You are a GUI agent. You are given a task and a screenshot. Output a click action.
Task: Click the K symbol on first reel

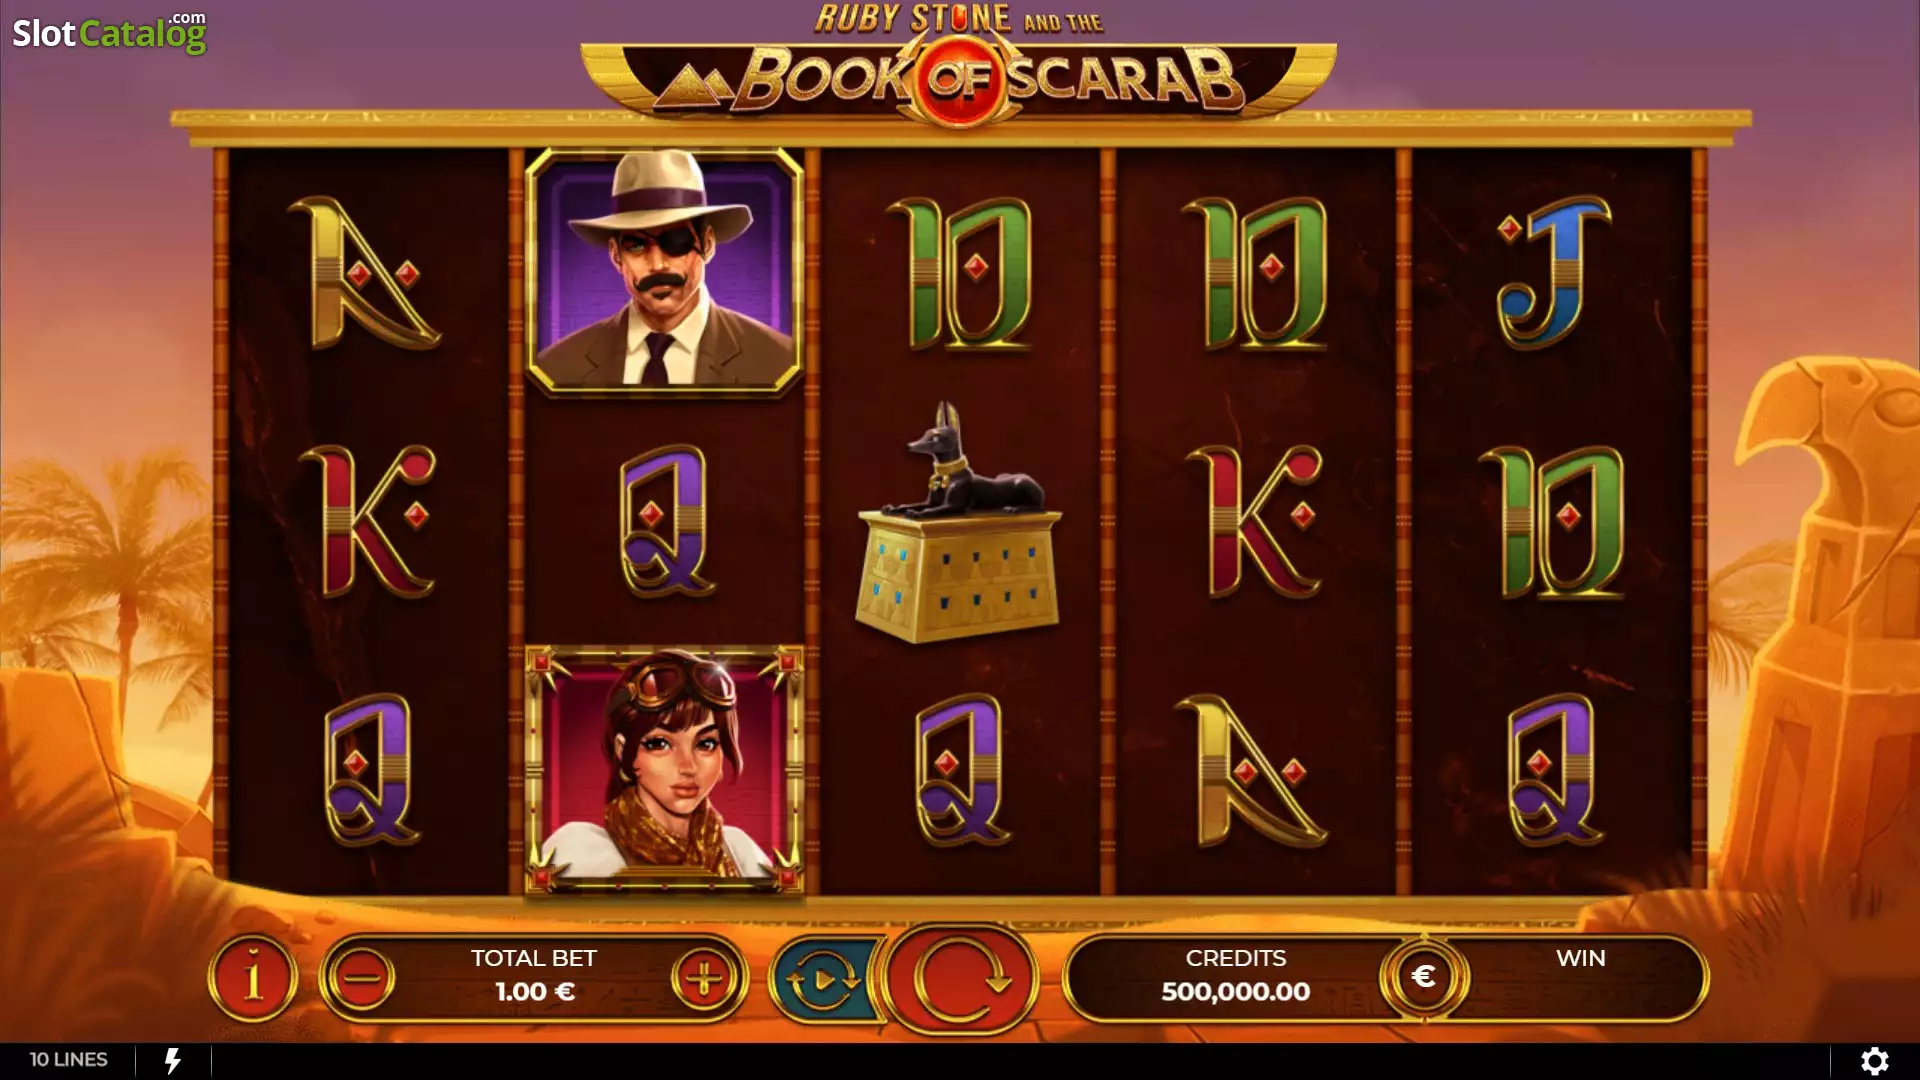click(x=368, y=521)
